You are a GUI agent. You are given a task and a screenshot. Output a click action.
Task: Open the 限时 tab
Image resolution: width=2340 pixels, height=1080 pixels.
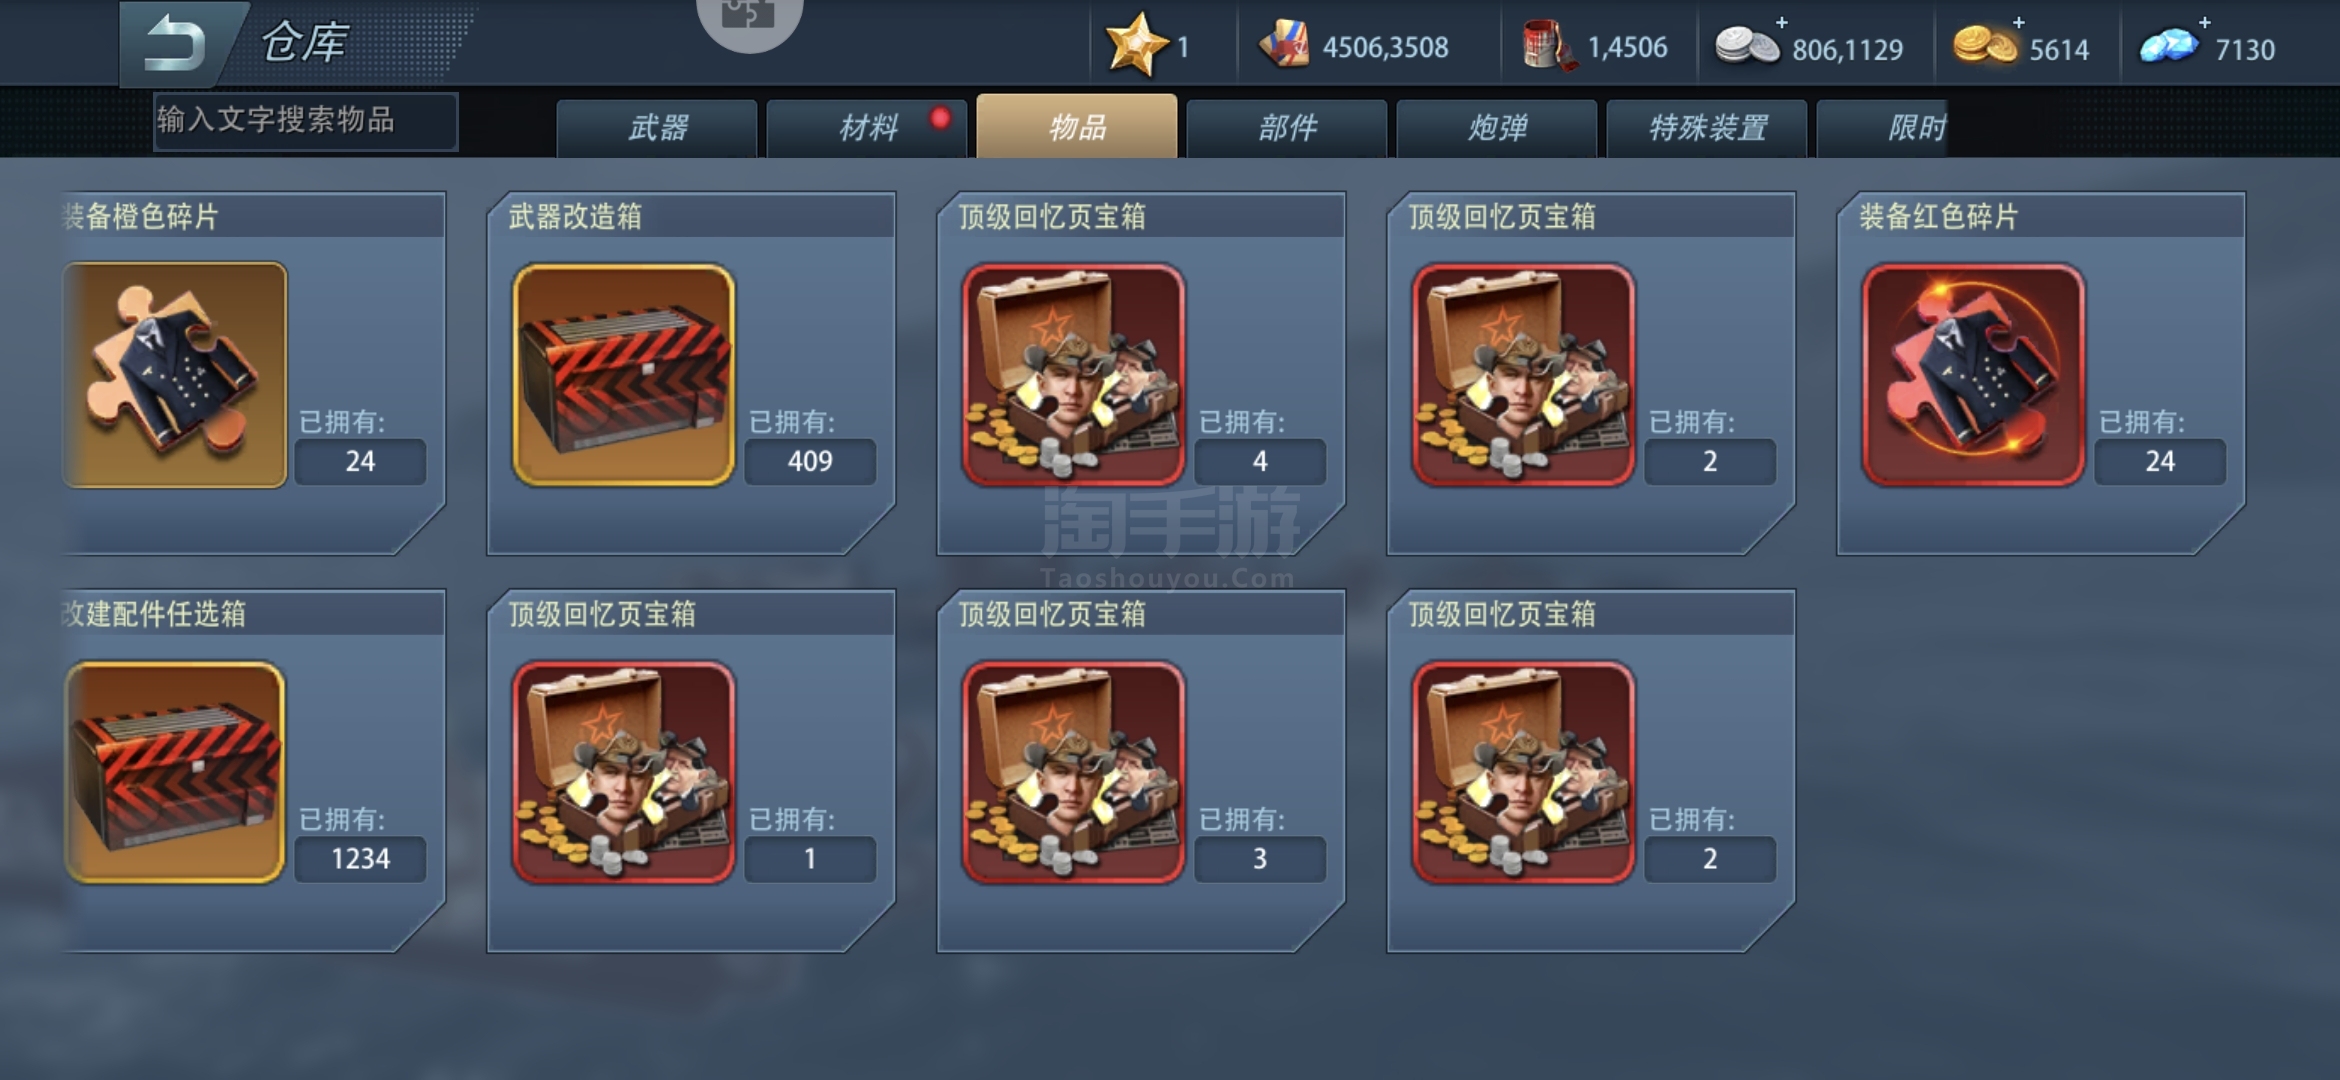pos(1884,127)
